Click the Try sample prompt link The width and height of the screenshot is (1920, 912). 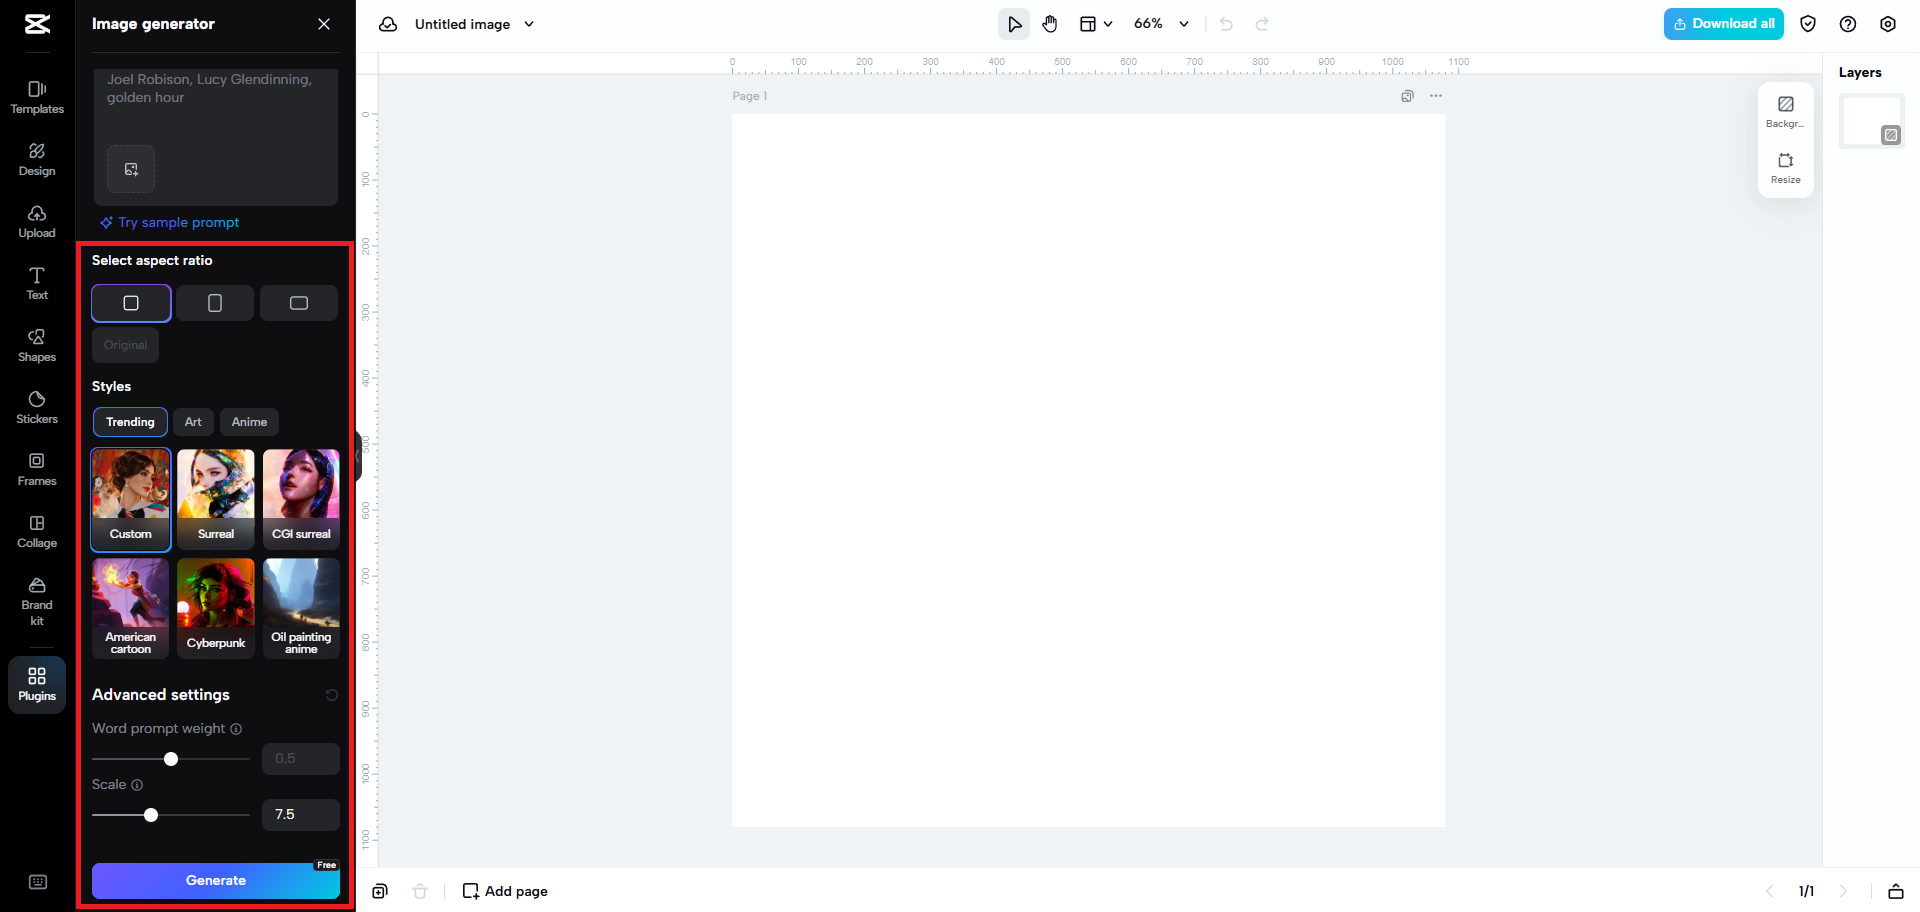170,222
